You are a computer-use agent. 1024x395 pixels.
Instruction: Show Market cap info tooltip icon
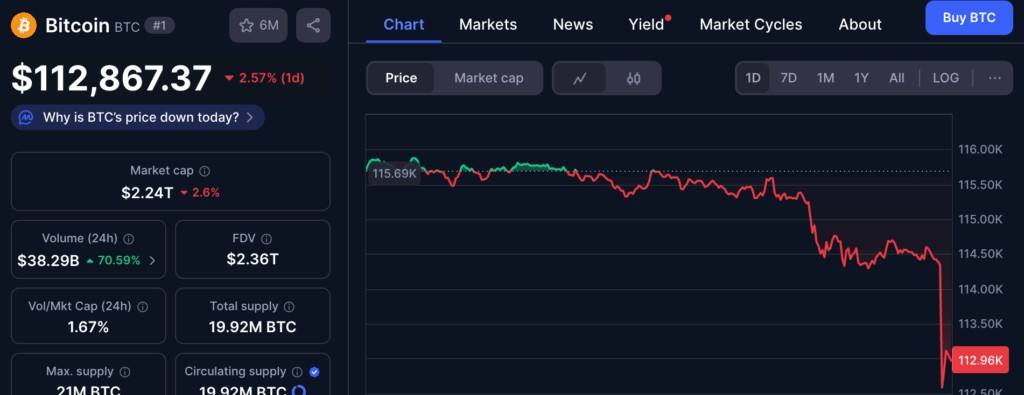coord(204,171)
